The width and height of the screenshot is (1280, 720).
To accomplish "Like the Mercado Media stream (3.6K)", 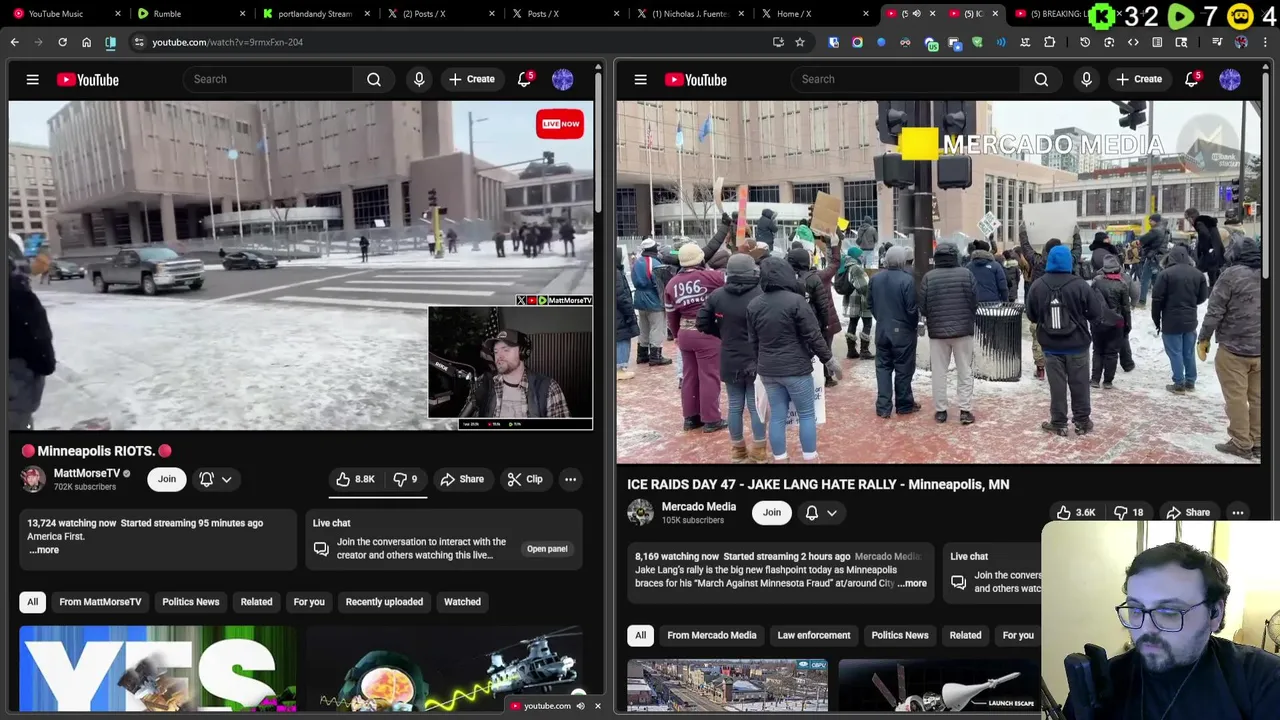I will tap(1076, 512).
